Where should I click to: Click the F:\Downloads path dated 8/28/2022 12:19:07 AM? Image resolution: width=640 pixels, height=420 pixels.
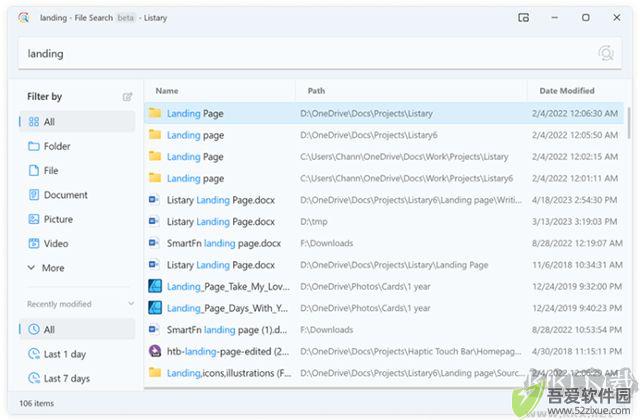[327, 243]
